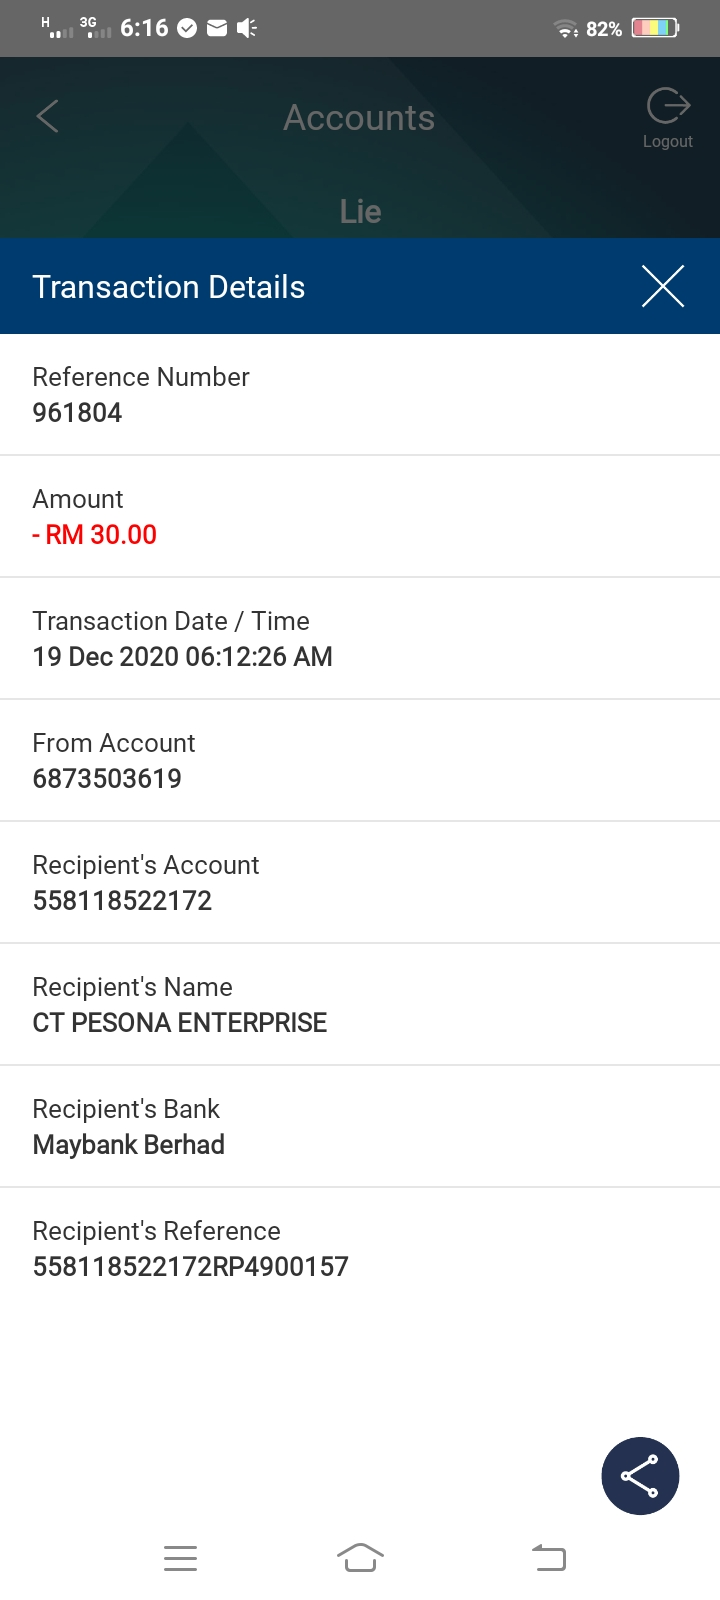This screenshot has width=720, height=1600.
Task: Tap the Android home button
Action: coord(360,1558)
